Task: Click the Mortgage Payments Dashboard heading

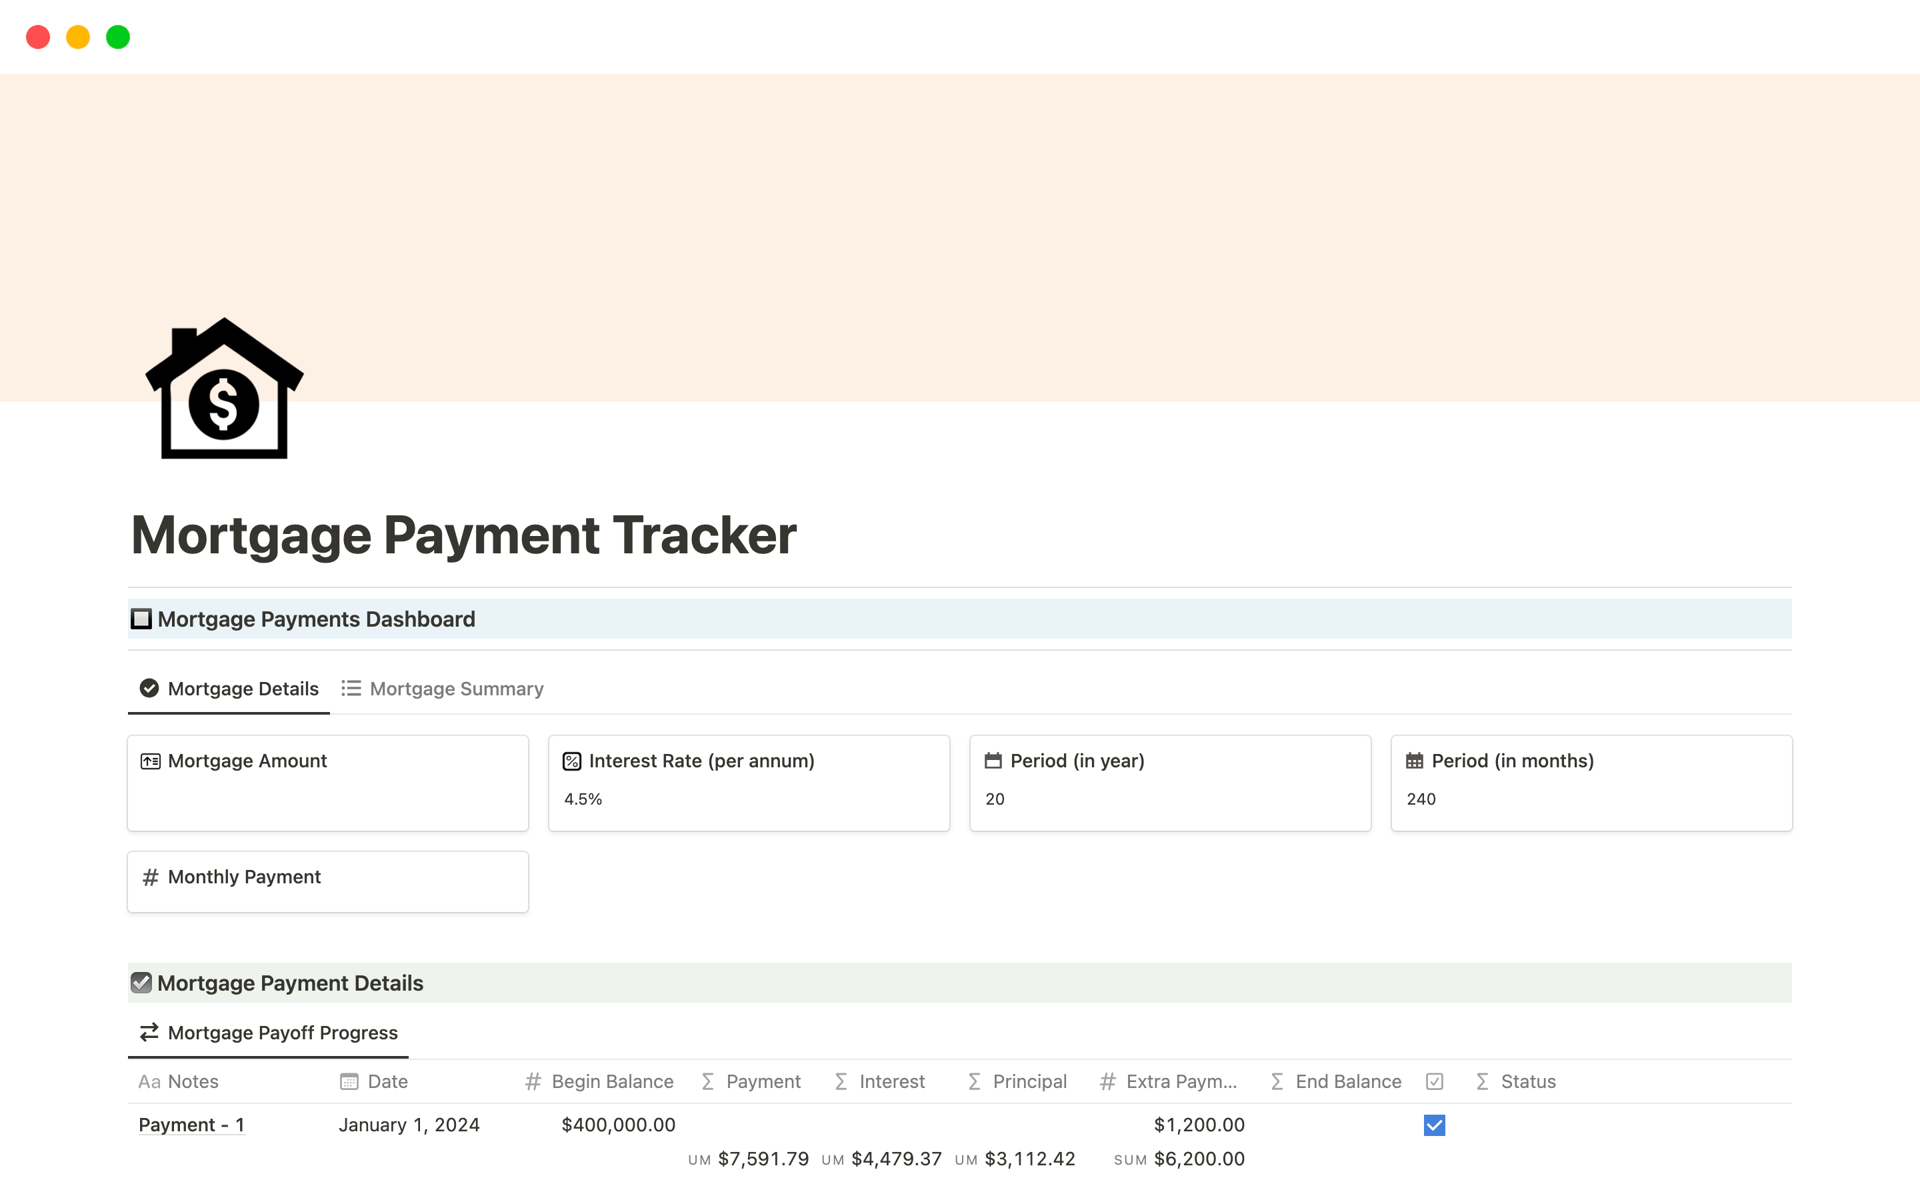Action: click(316, 618)
